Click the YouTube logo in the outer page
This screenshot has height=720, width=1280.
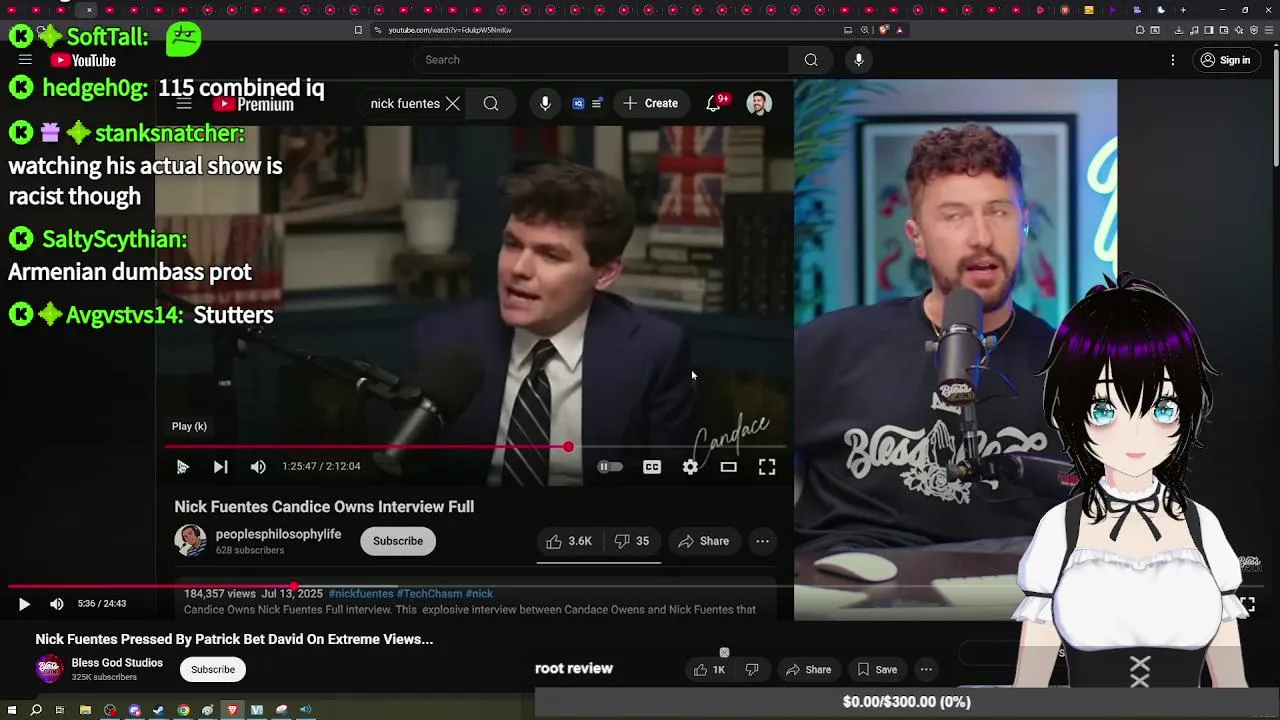(x=84, y=61)
